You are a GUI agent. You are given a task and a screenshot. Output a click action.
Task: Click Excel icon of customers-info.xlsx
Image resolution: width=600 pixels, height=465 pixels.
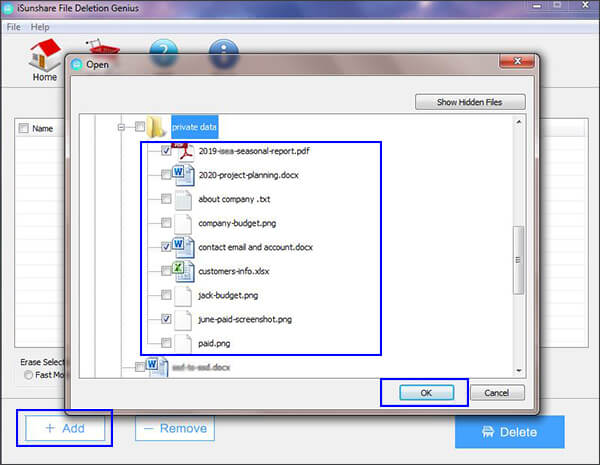(x=183, y=271)
